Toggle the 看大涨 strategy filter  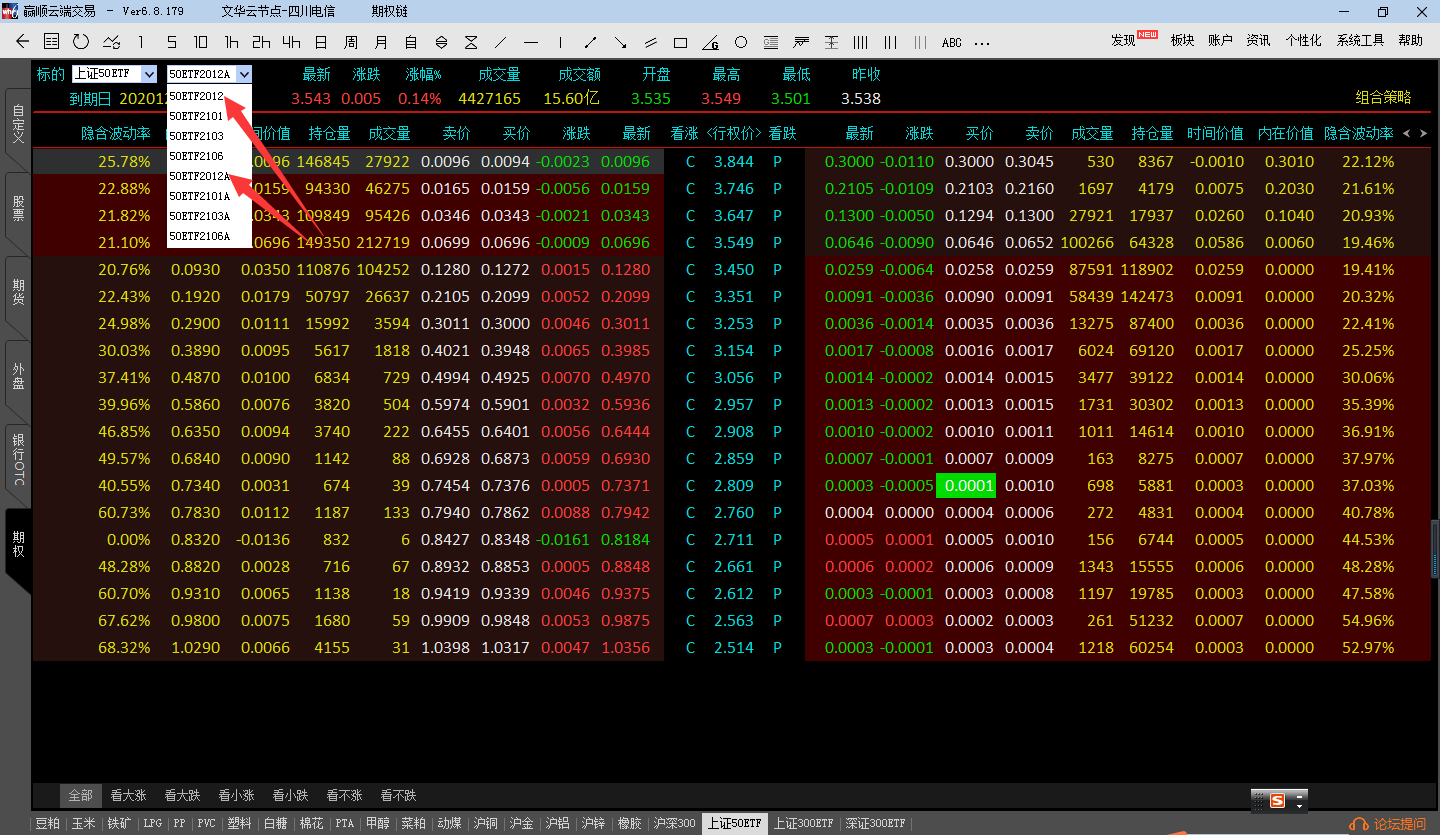tap(128, 796)
